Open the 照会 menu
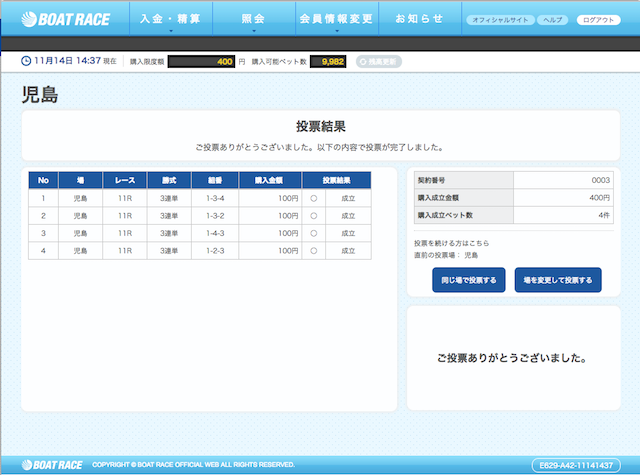Viewport: 640px width, 475px height. (x=253, y=19)
